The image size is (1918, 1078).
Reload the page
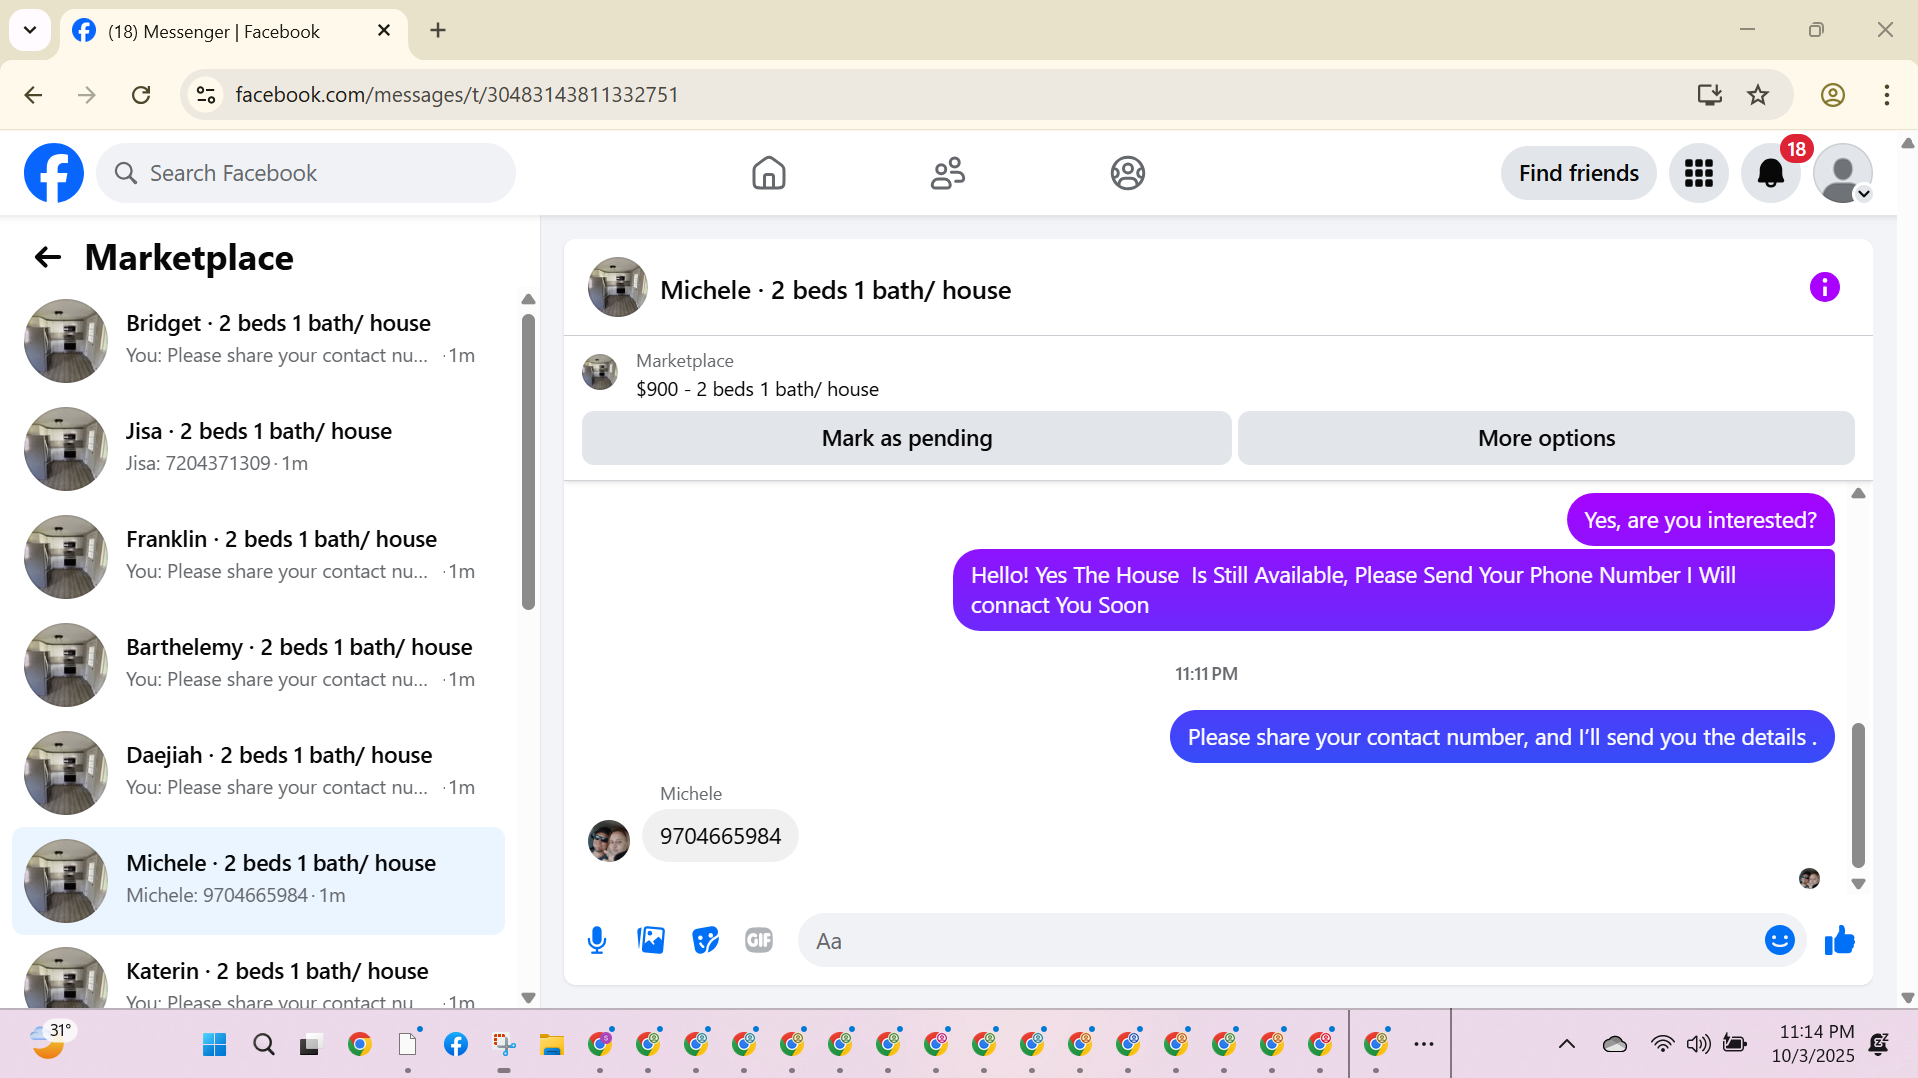(x=141, y=95)
